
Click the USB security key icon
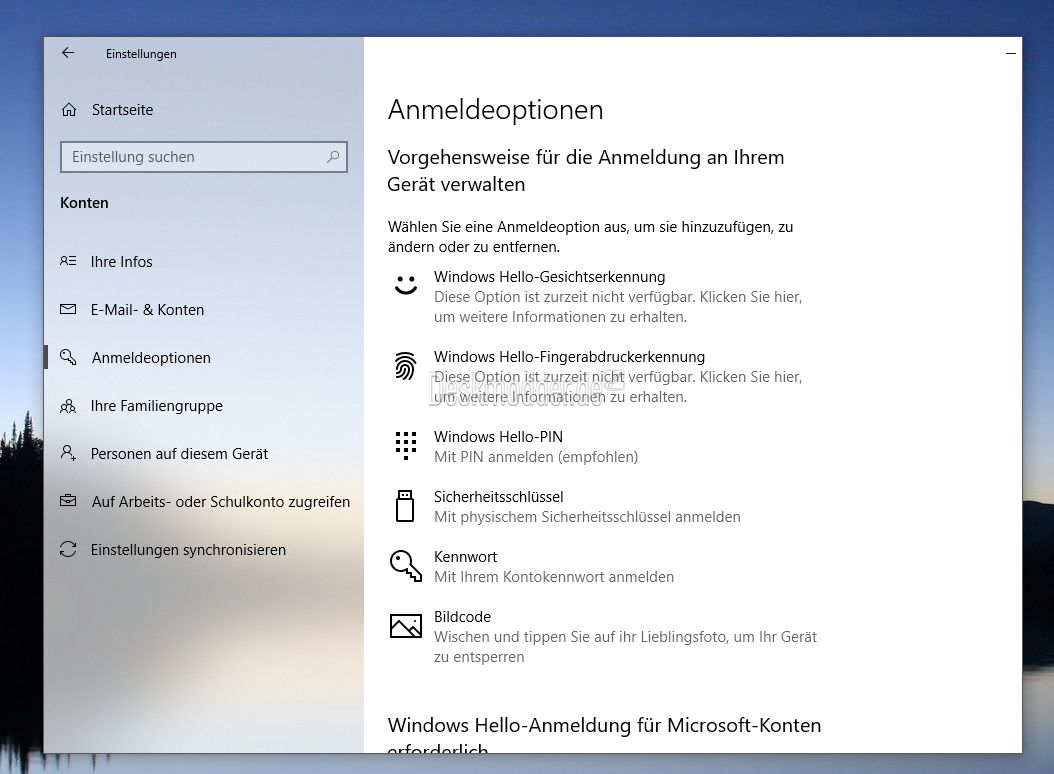click(x=405, y=506)
